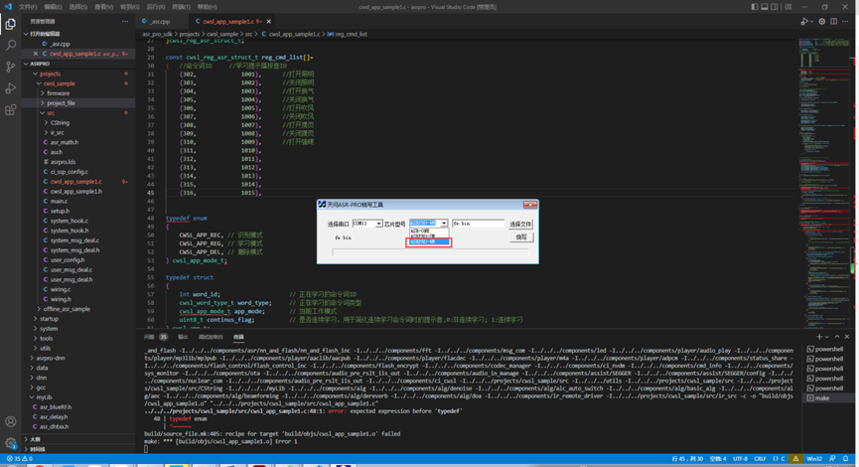Open the 帮助 (Help) menu
The image size is (859, 467).
pos(207,7)
